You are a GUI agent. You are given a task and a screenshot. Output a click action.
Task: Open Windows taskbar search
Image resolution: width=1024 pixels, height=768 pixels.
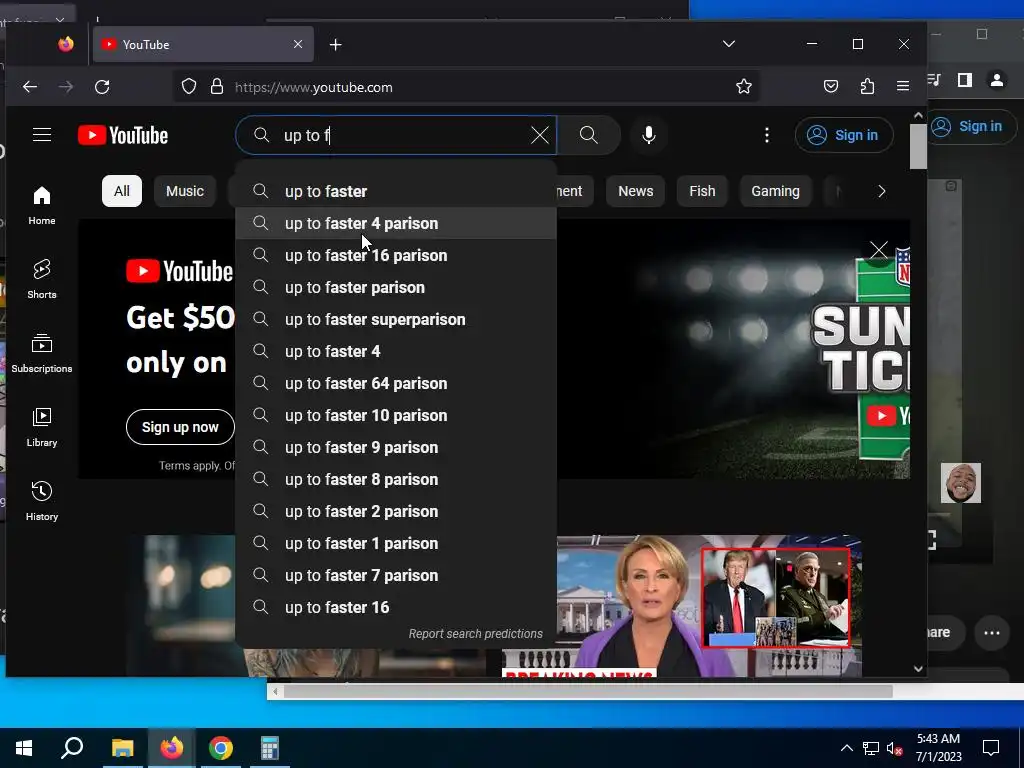(72, 748)
